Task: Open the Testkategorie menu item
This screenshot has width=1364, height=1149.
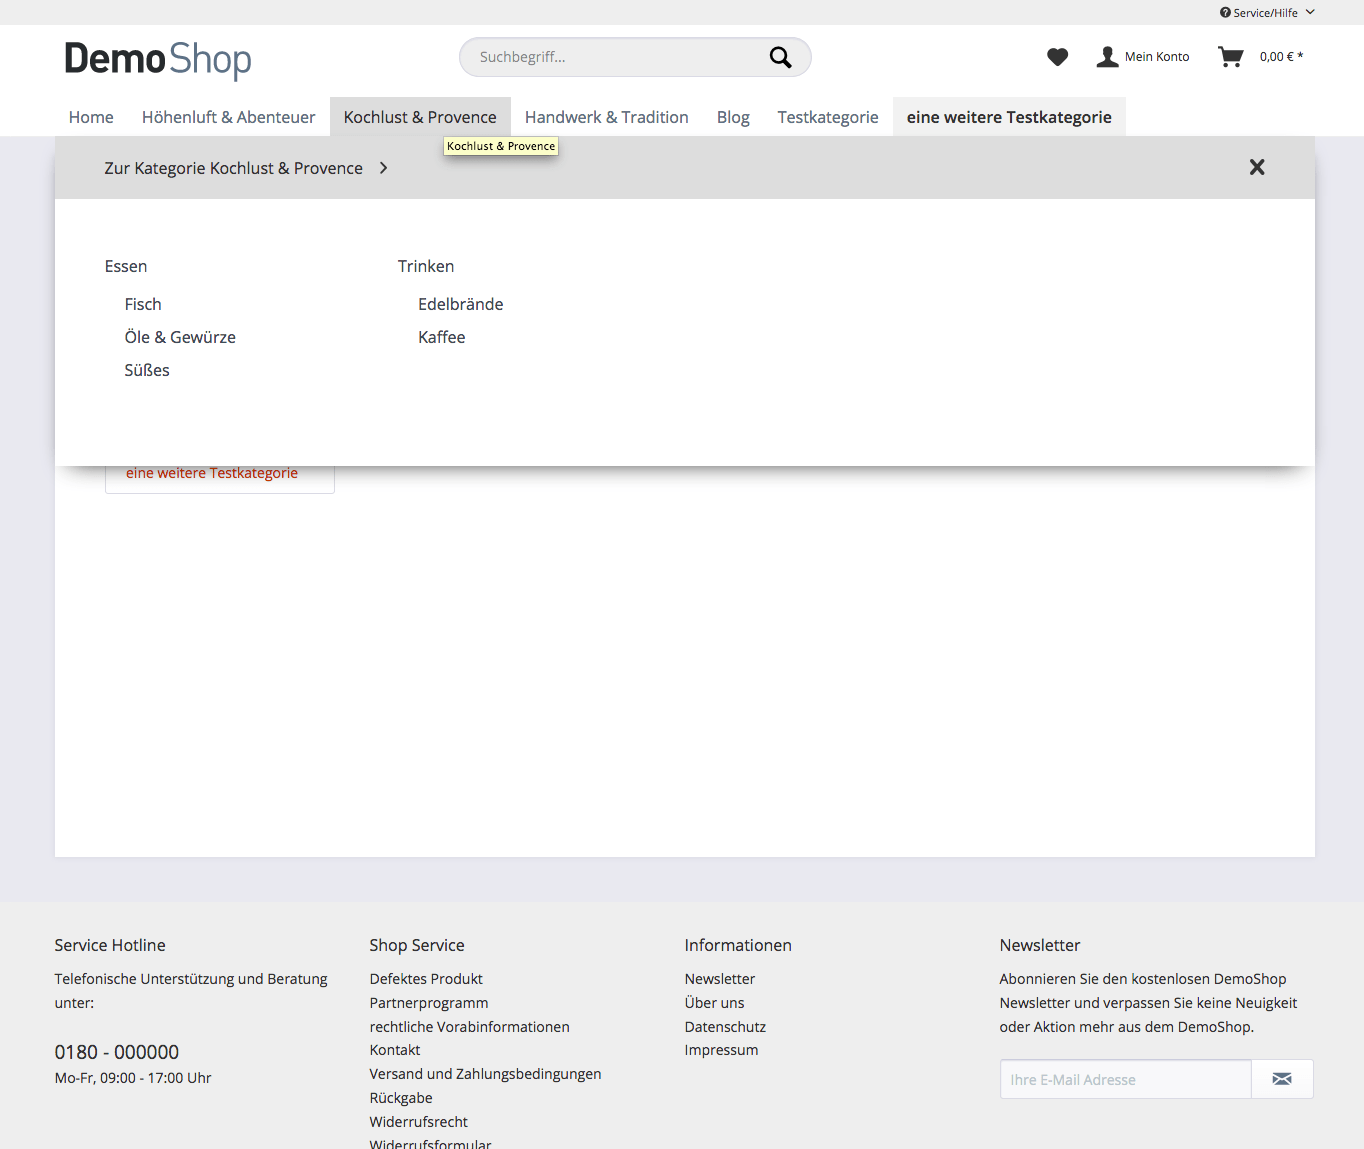Action: pos(828,117)
